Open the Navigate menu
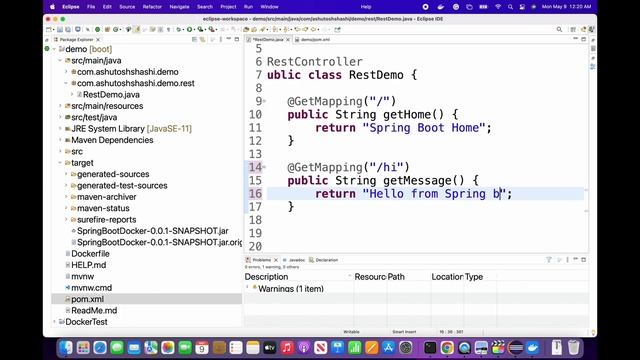The image size is (640, 360). pos(179,7)
